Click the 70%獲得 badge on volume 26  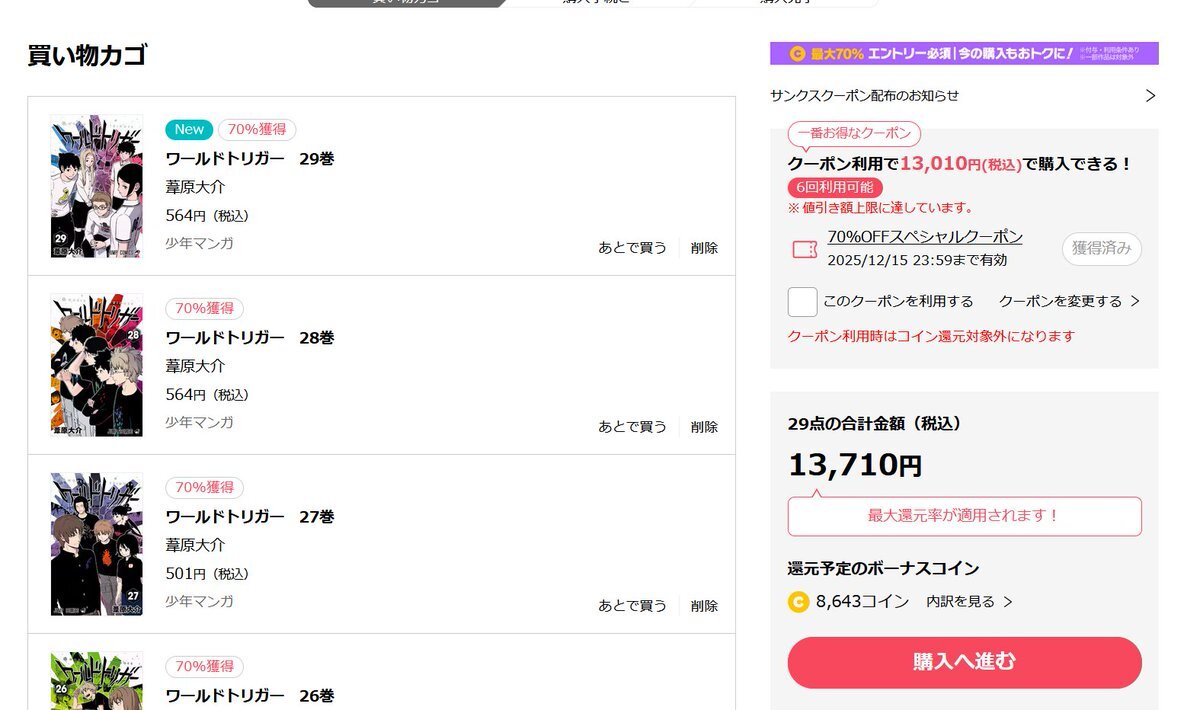click(x=205, y=667)
